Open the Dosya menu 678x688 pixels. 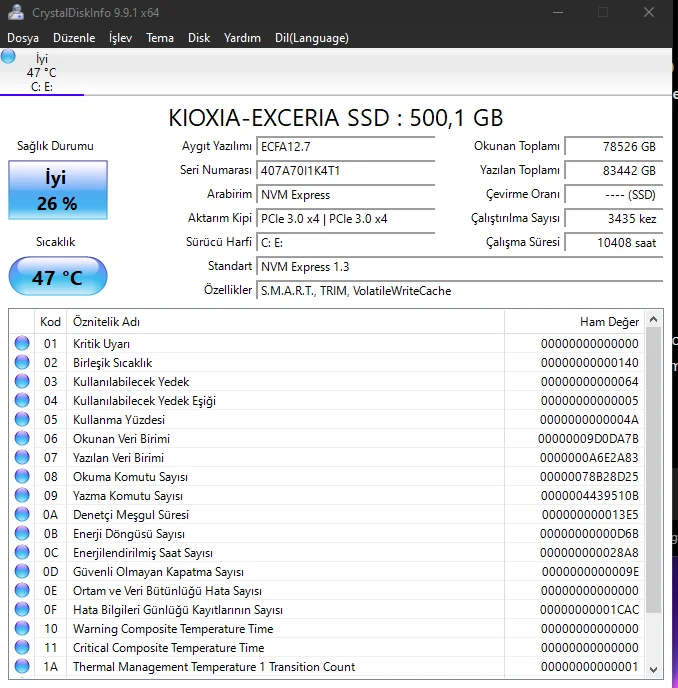23,38
